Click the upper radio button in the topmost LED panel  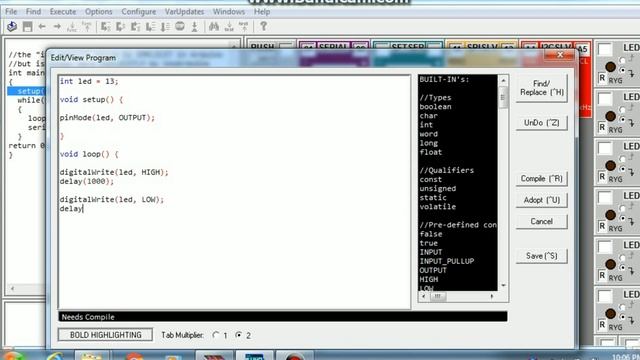[622, 60]
